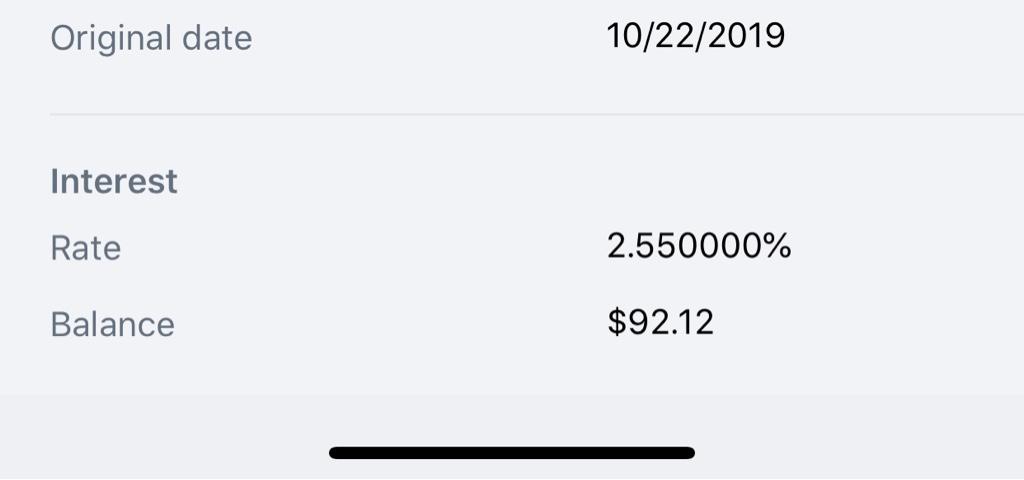1024x480 pixels.
Task: Select the $92.12 balance amount
Action: [660, 322]
